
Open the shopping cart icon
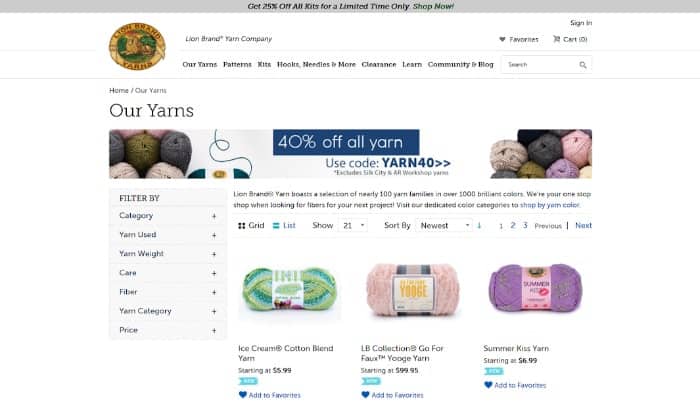(x=556, y=39)
